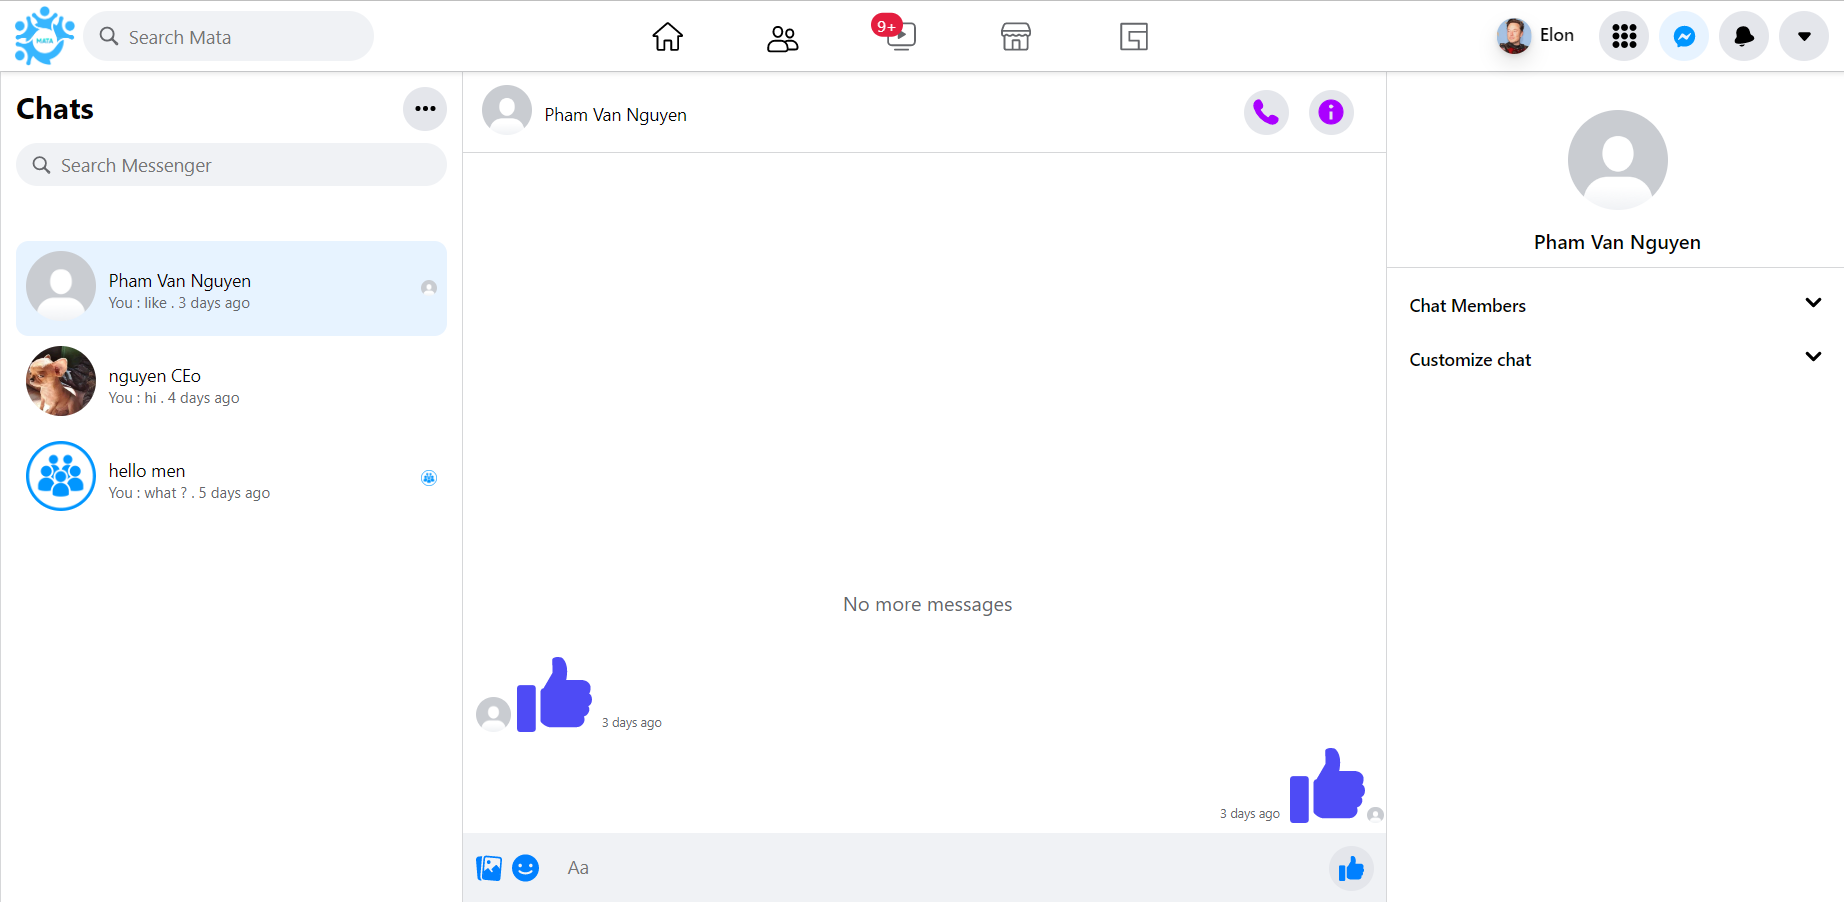Open the account dropdown arrow

[1804, 36]
